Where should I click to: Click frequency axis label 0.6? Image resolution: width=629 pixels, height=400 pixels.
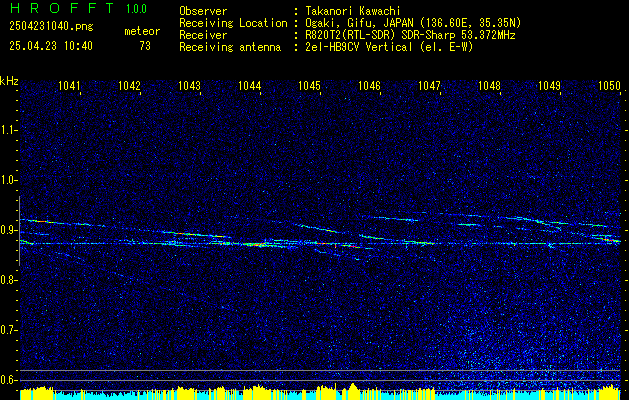[x=8, y=380]
